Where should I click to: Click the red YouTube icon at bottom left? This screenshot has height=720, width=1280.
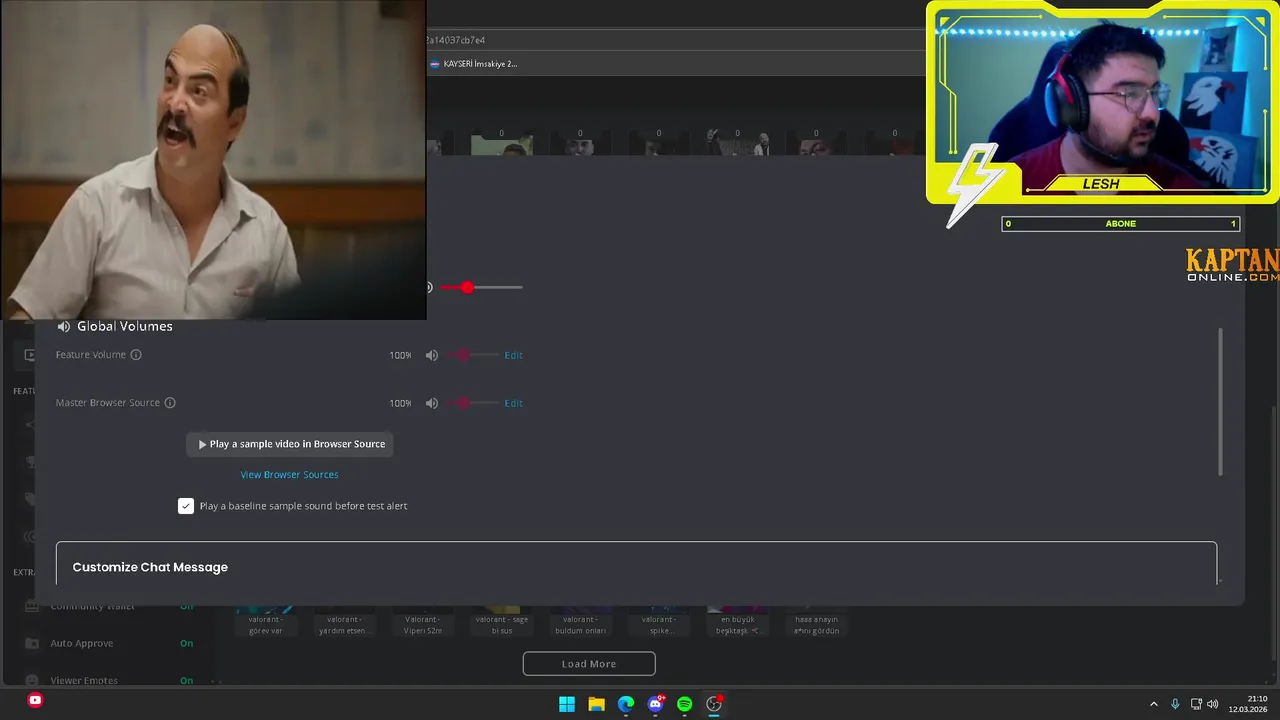click(x=35, y=700)
